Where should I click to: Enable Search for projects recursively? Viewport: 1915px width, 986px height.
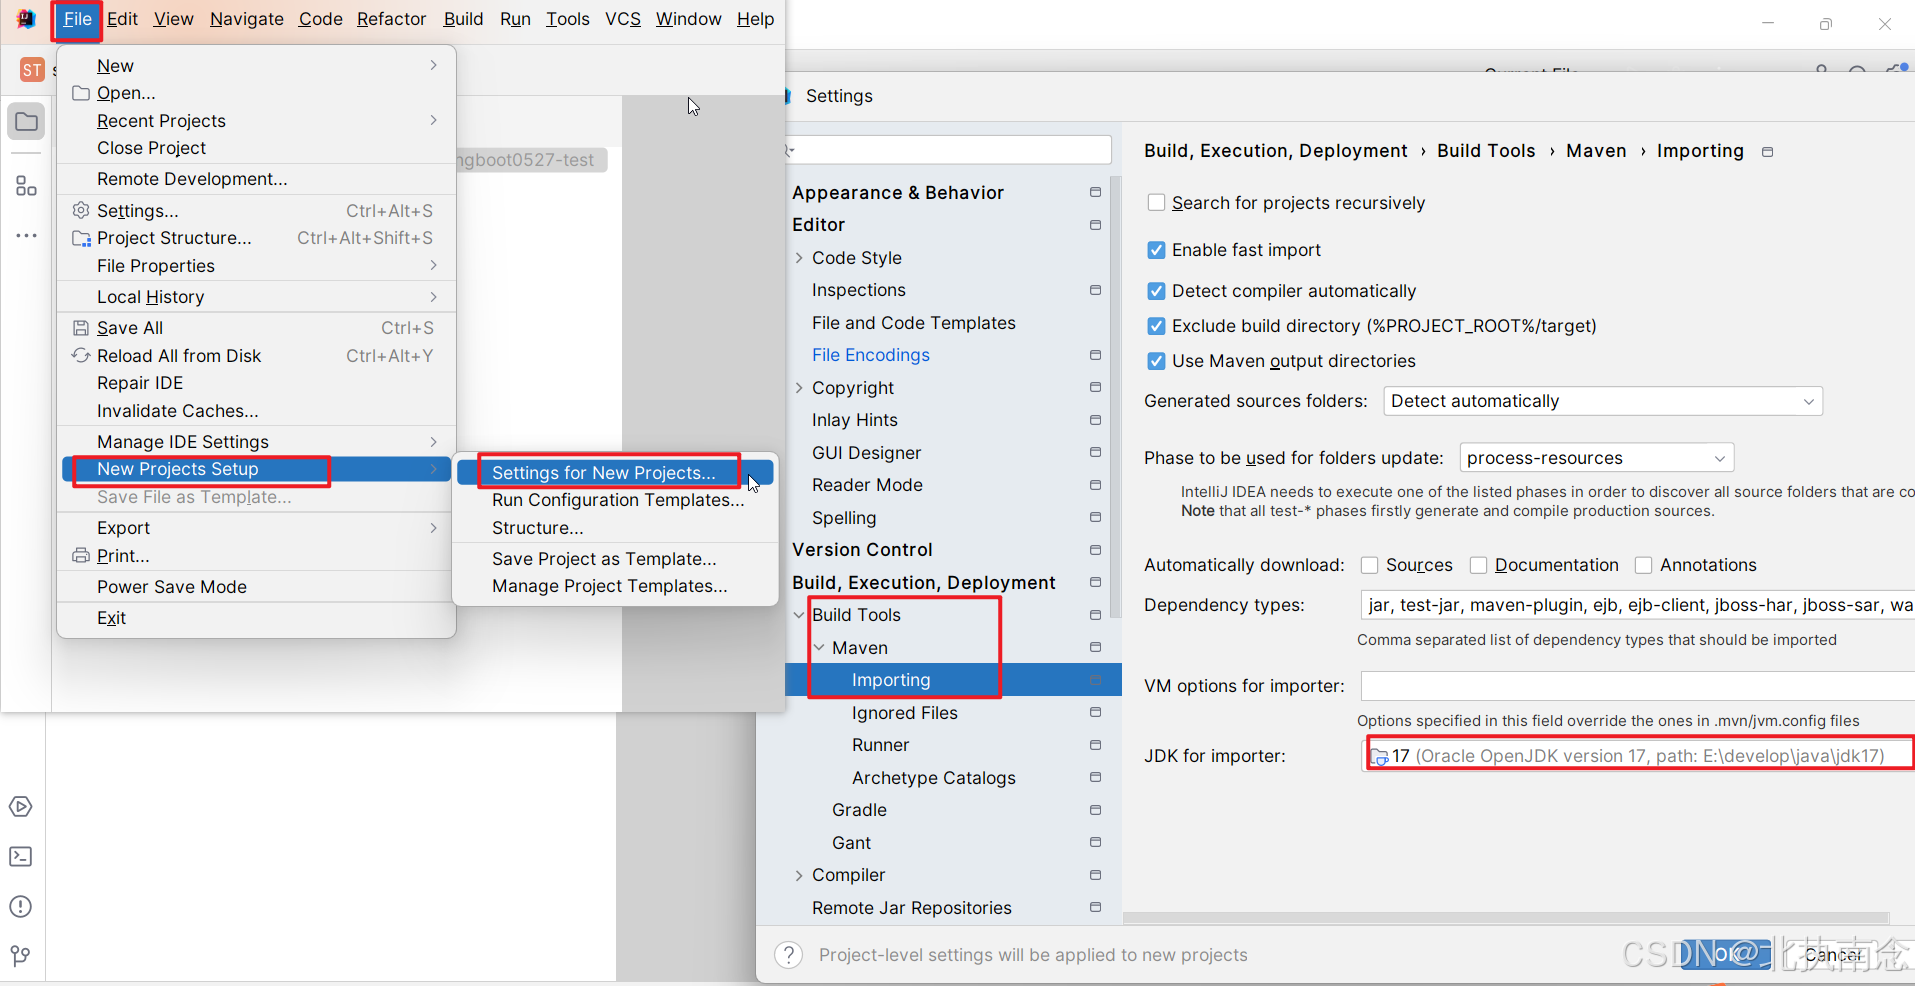1156,202
